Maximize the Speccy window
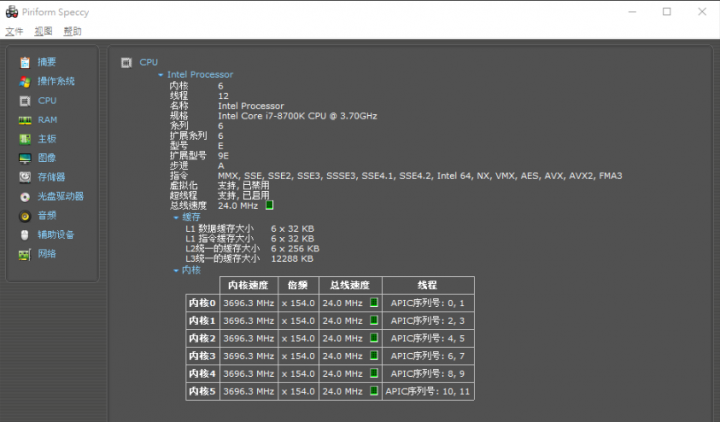The width and height of the screenshot is (720, 422). (667, 12)
